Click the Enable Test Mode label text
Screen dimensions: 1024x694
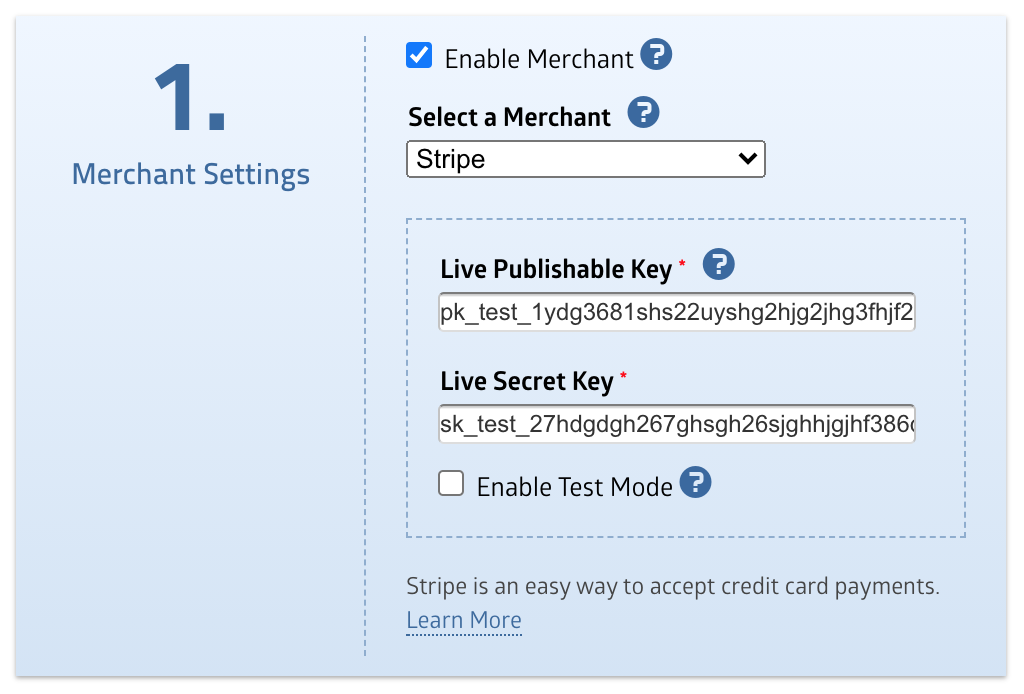tap(574, 487)
